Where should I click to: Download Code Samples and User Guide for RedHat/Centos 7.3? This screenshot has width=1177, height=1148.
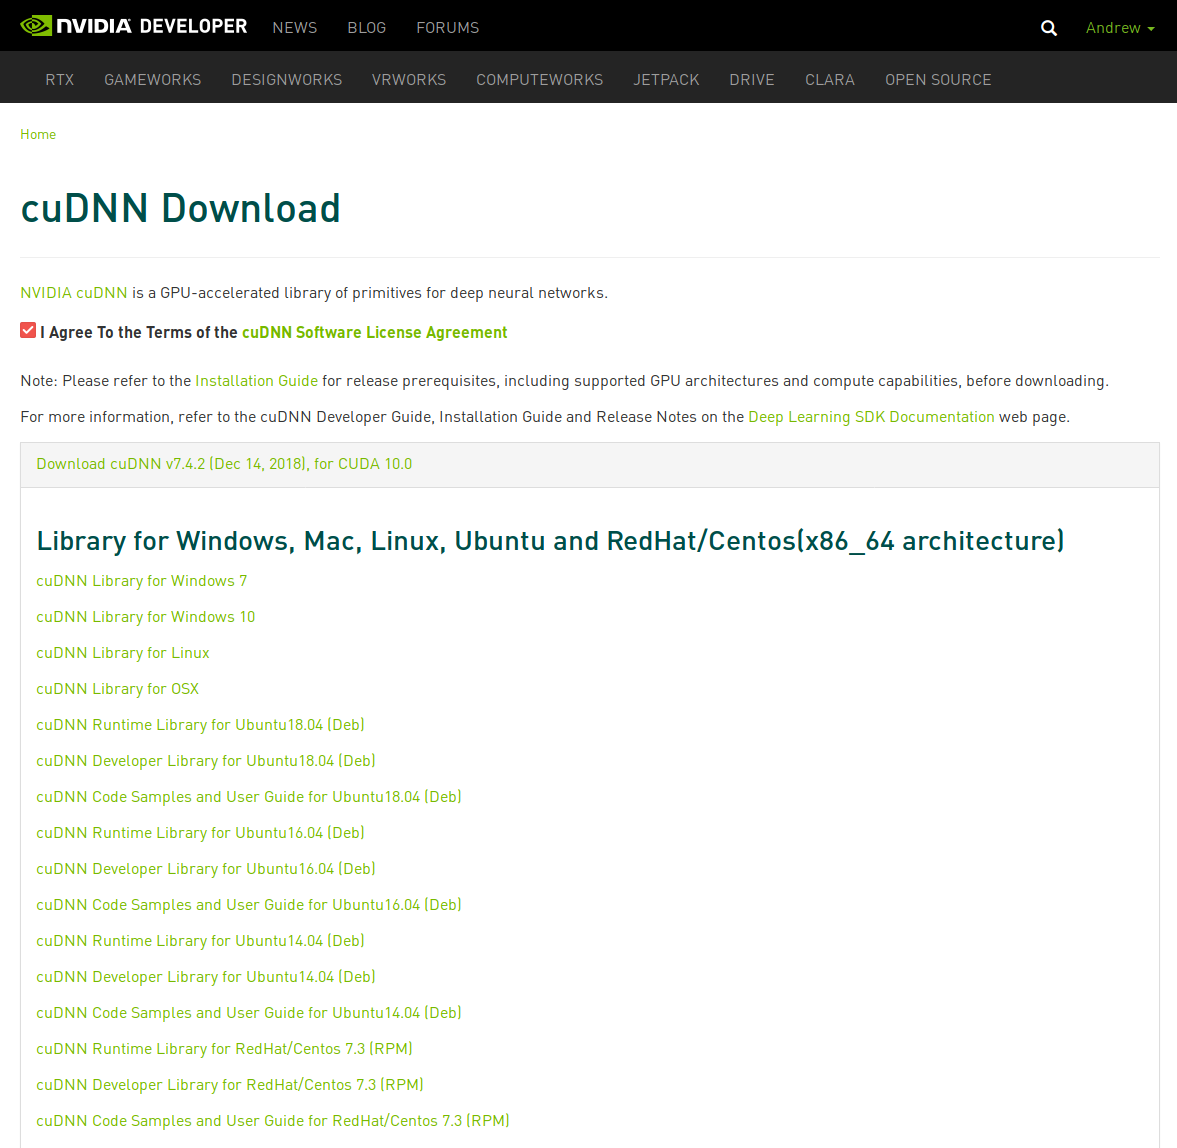[x=272, y=1122]
